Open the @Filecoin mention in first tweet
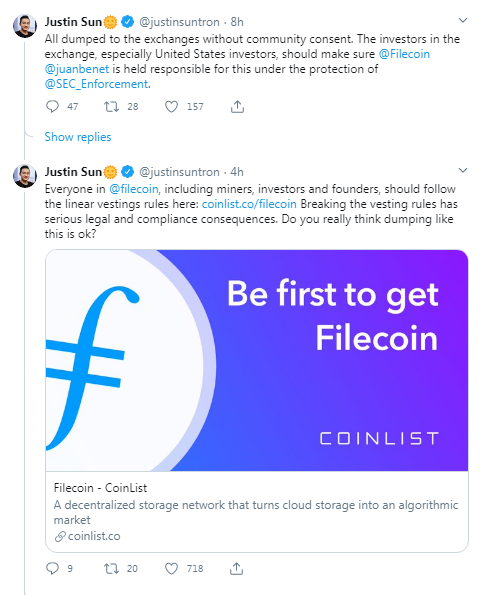Viewport: 502px width, 595px height. pos(404,54)
